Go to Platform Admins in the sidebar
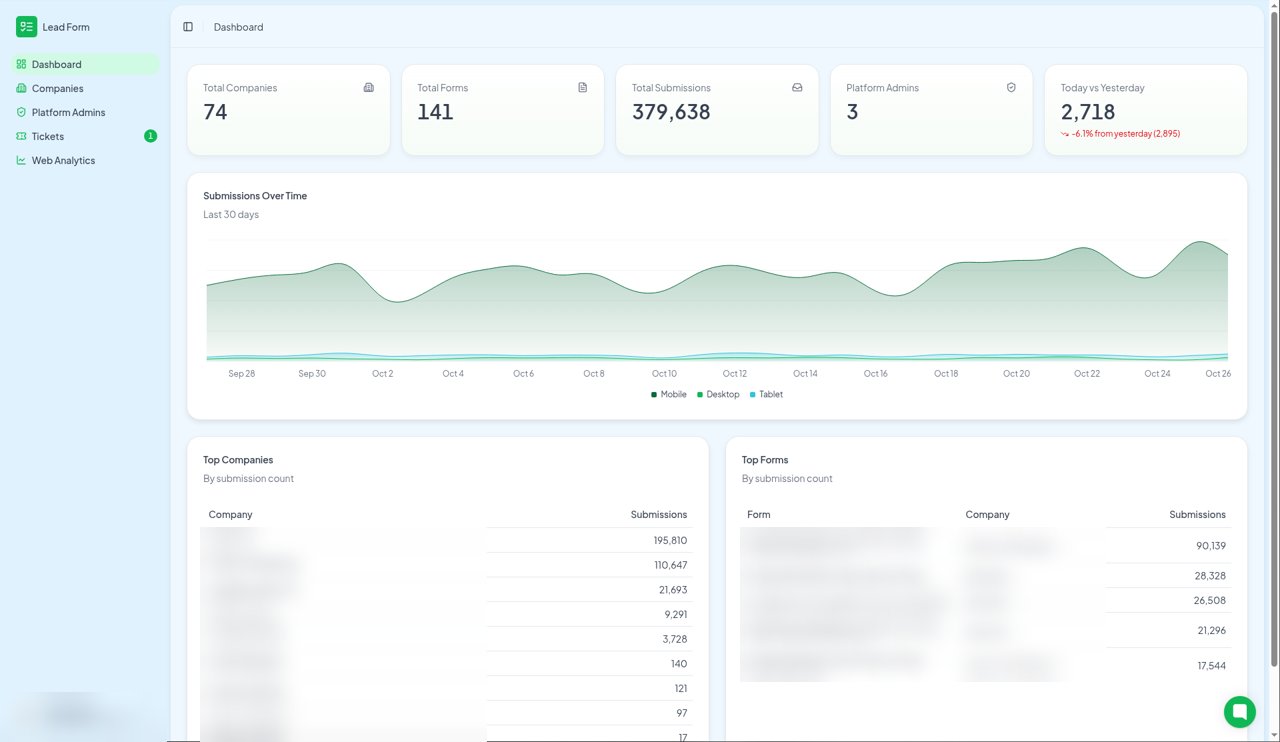This screenshot has height=742, width=1280. [86, 112]
